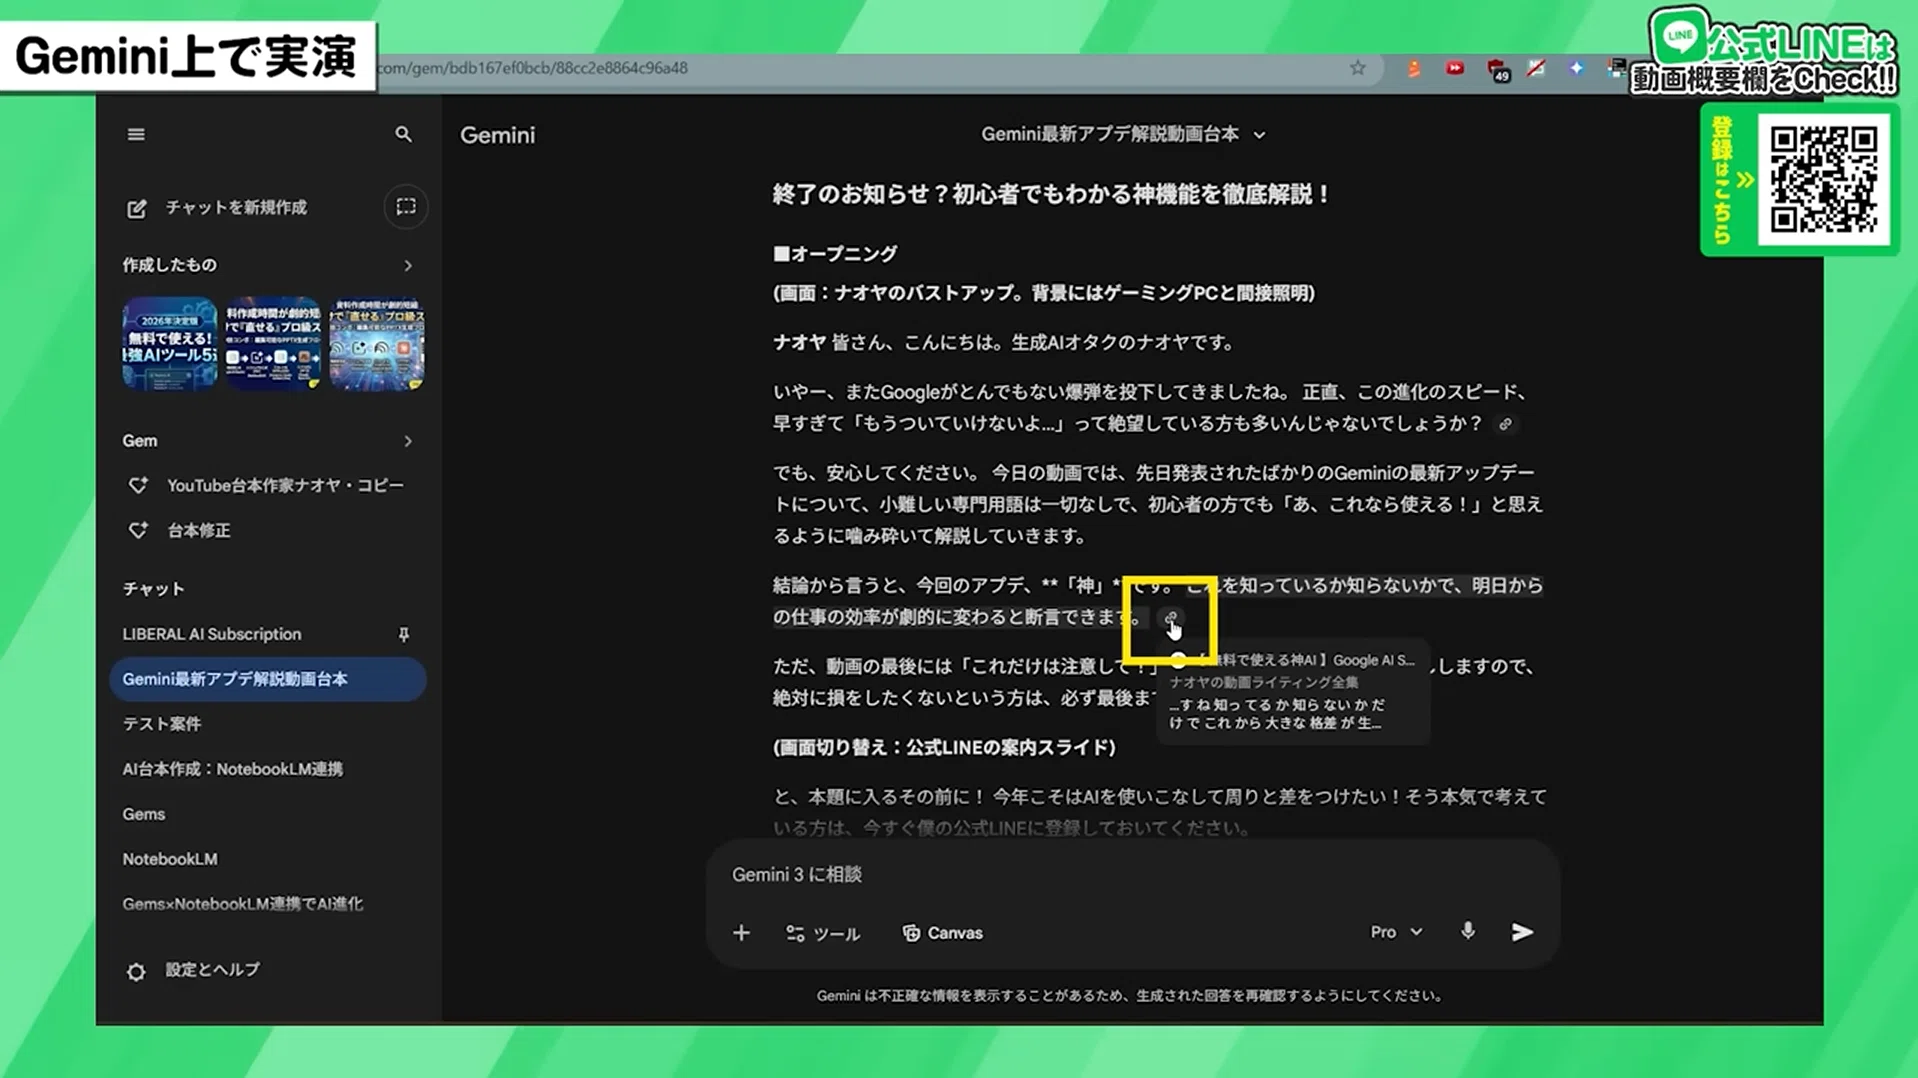1918x1078 pixels.
Task: Click the Gemini logo text
Action: point(497,135)
